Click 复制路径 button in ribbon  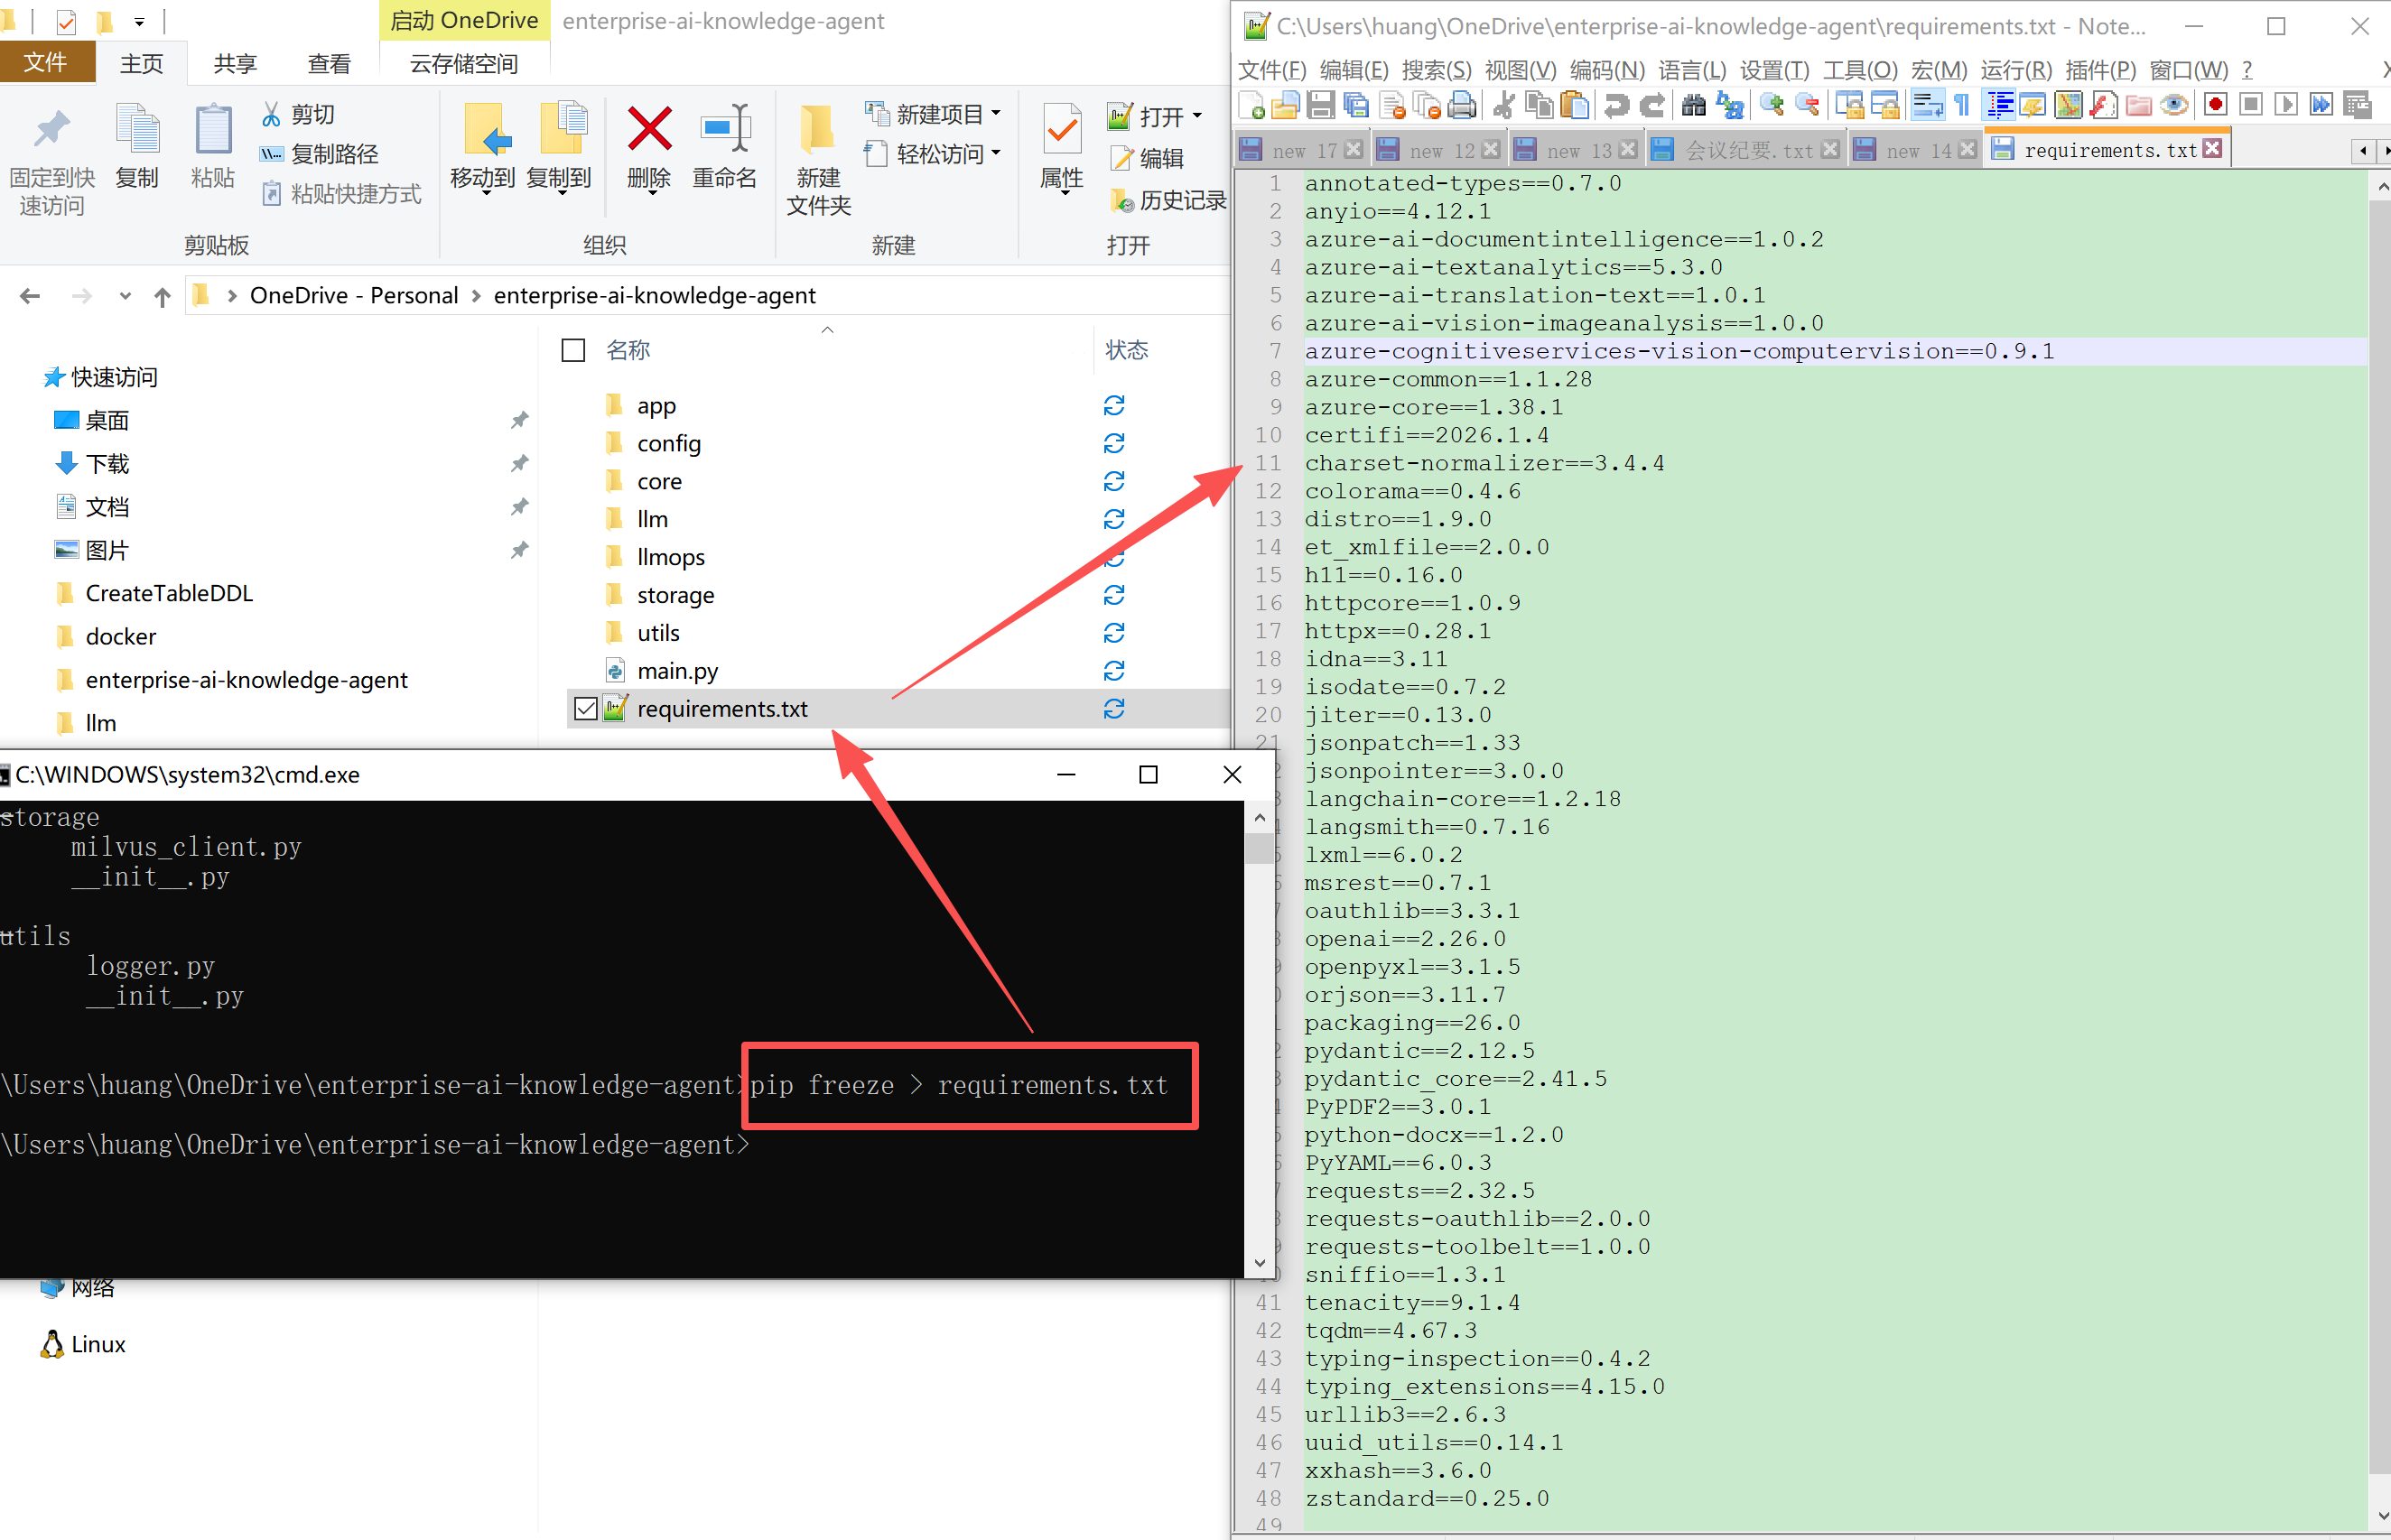[x=320, y=154]
